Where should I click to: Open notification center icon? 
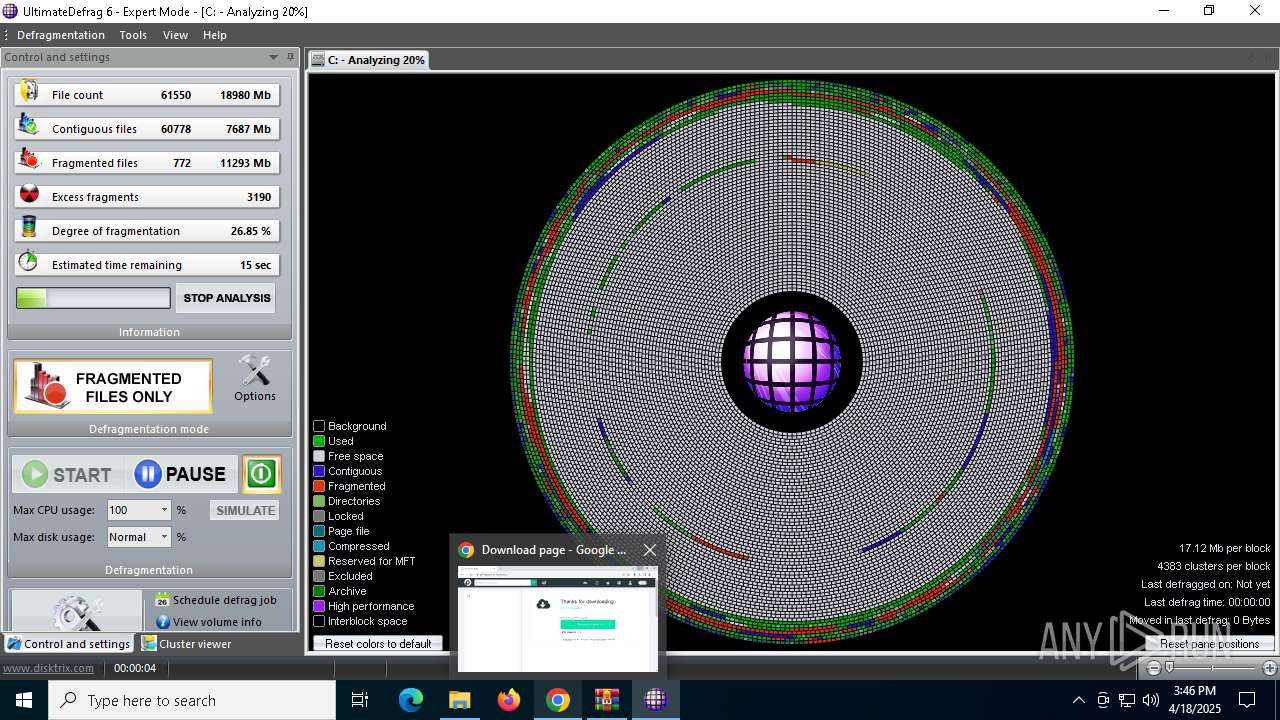coord(1247,700)
